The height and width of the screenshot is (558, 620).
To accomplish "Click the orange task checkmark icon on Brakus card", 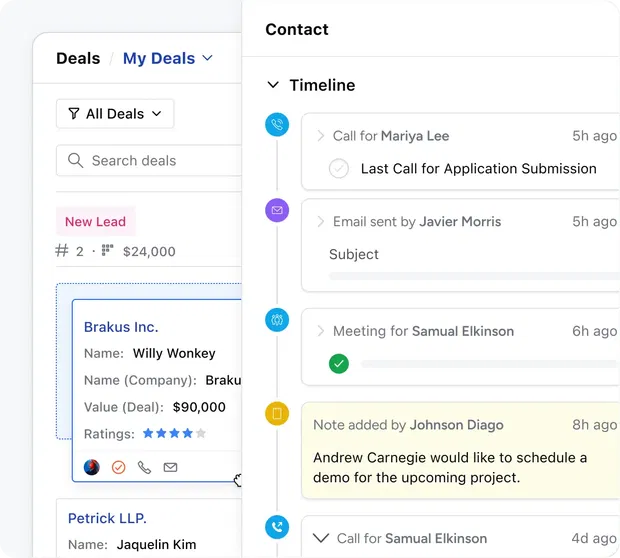I will pyautogui.click(x=118, y=467).
